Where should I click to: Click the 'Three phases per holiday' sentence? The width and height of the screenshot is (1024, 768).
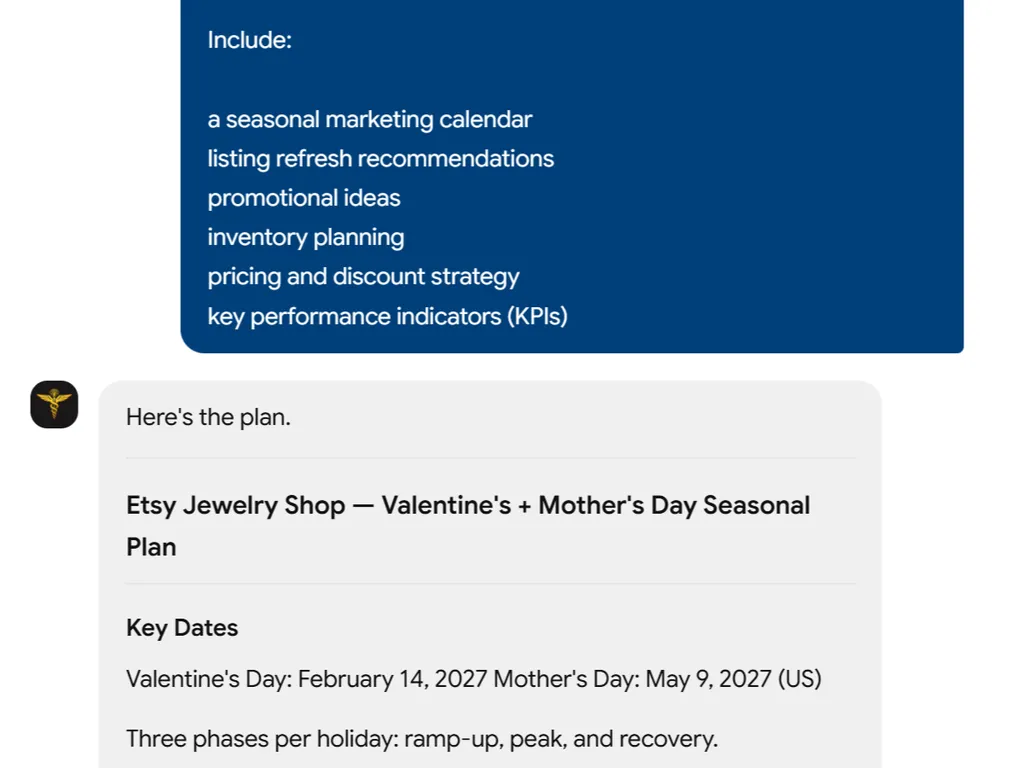pyautogui.click(x=422, y=739)
